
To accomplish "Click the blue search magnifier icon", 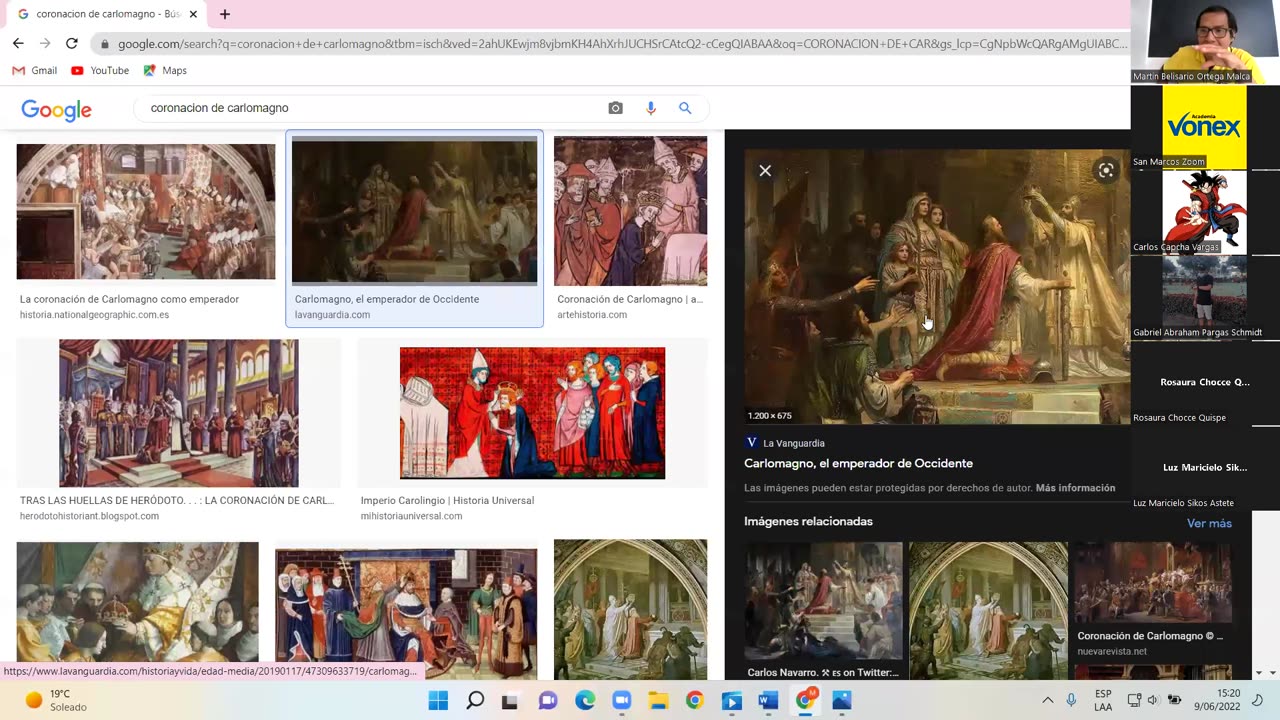I will [685, 108].
